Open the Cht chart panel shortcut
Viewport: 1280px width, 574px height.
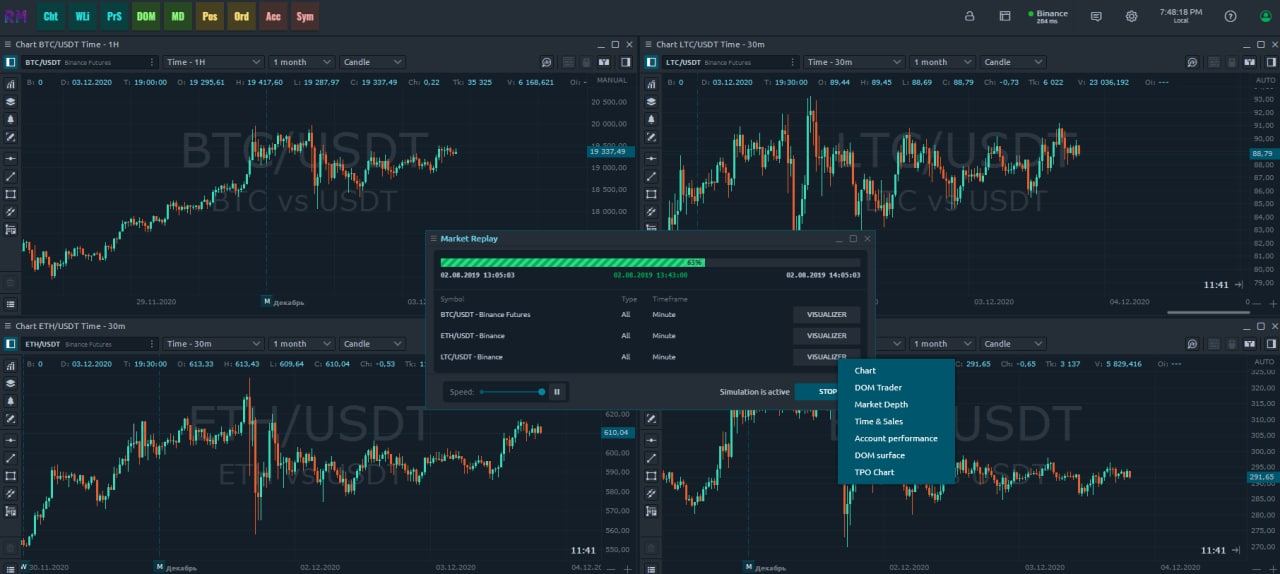point(50,16)
